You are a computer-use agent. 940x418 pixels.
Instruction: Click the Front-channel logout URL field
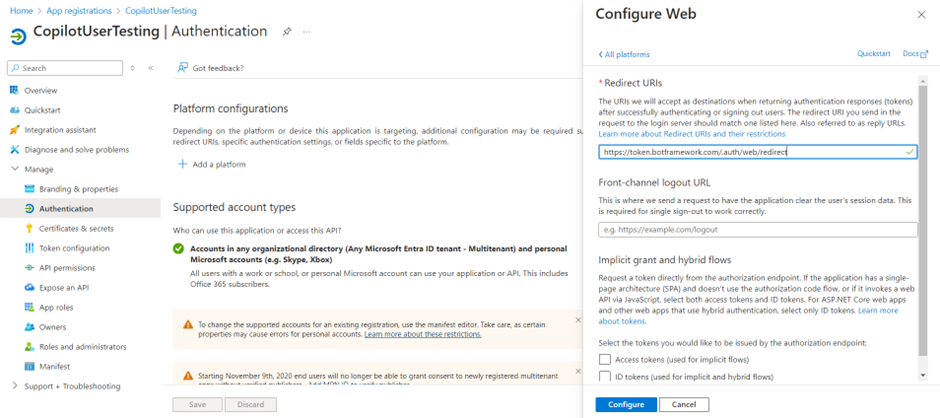tap(757, 230)
